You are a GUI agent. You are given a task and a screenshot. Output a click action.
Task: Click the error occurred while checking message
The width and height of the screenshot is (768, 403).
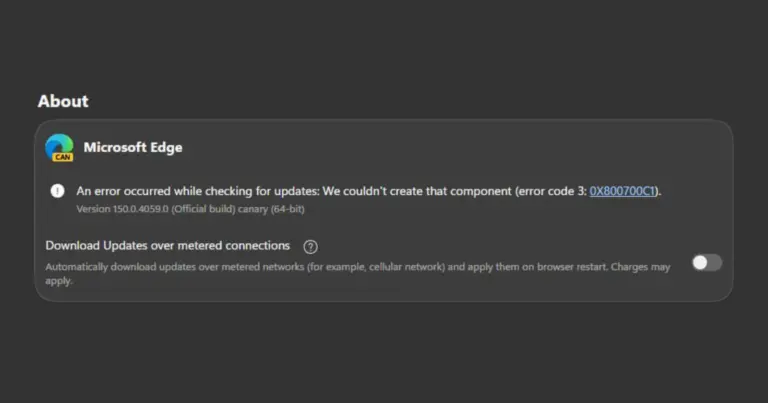(368, 191)
